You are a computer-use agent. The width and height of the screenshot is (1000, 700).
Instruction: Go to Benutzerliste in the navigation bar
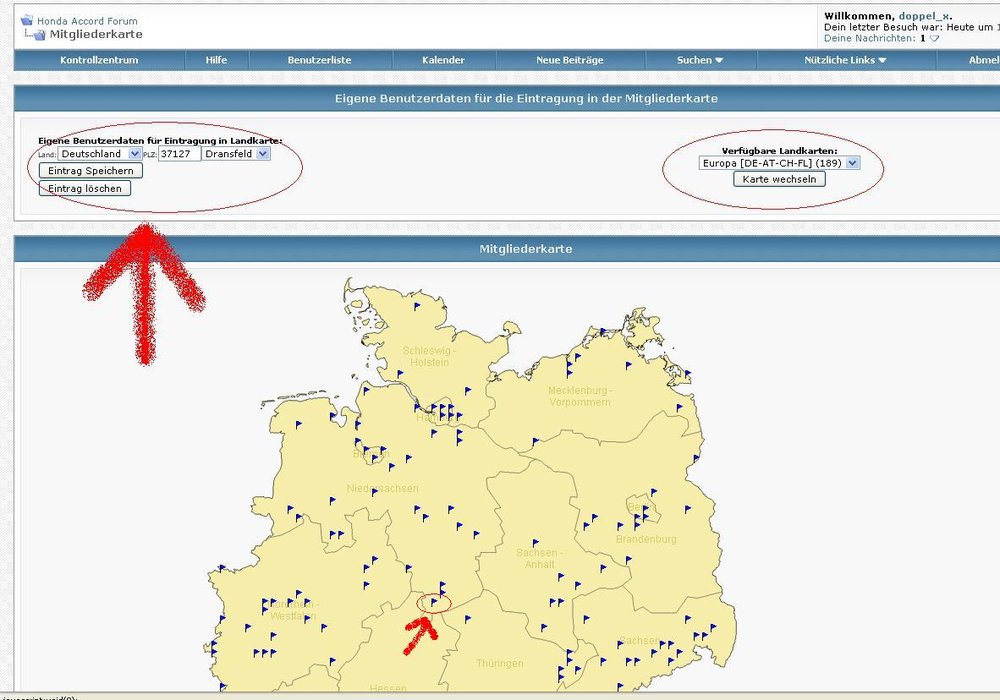pyautogui.click(x=319, y=60)
